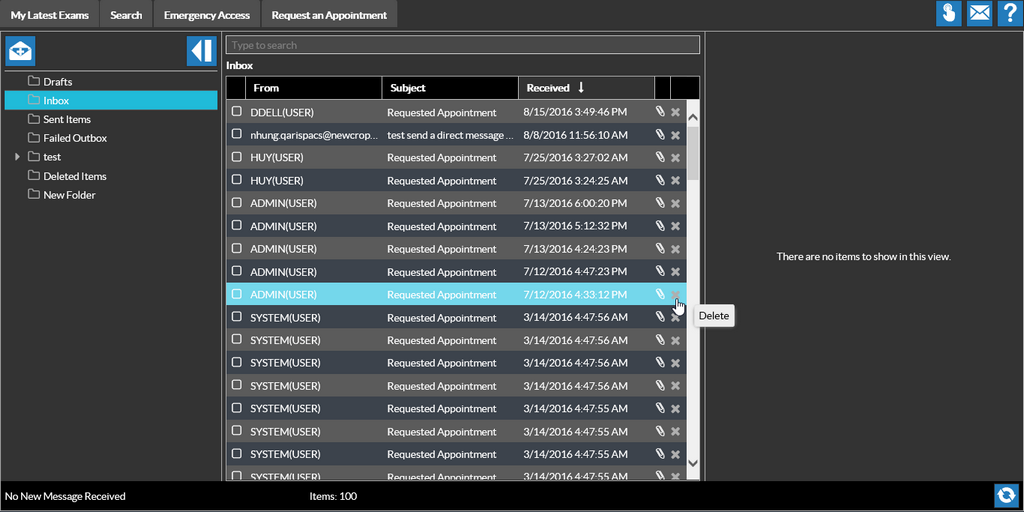Screen dimensions: 1024x512
Task: Open the touch mode hand icon
Action: point(949,14)
